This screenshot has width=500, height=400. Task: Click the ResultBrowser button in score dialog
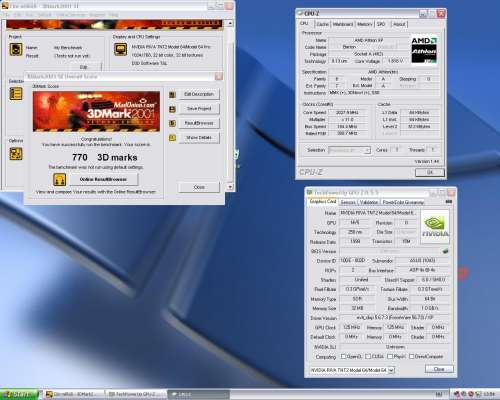[x=199, y=123]
